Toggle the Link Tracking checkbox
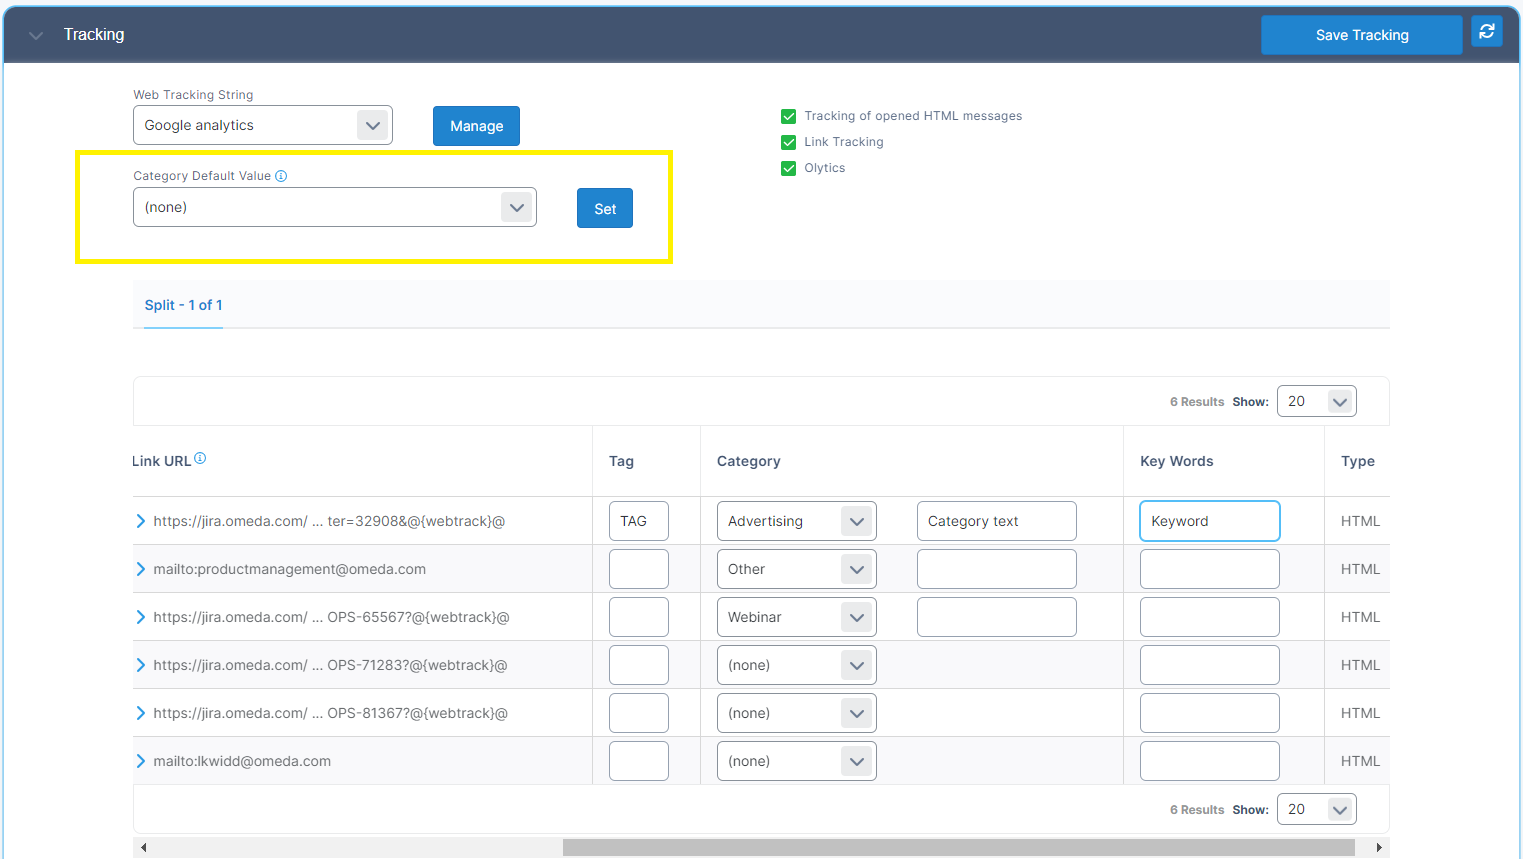 789,142
